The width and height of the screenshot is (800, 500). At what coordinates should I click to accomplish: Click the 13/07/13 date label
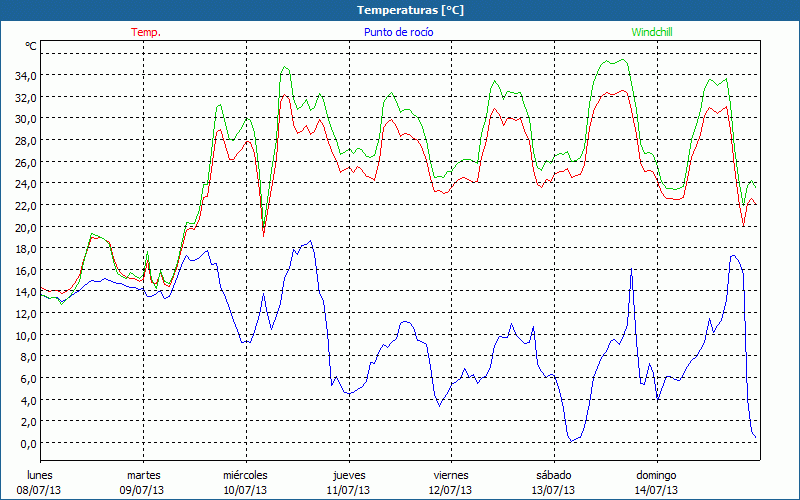click(554, 490)
